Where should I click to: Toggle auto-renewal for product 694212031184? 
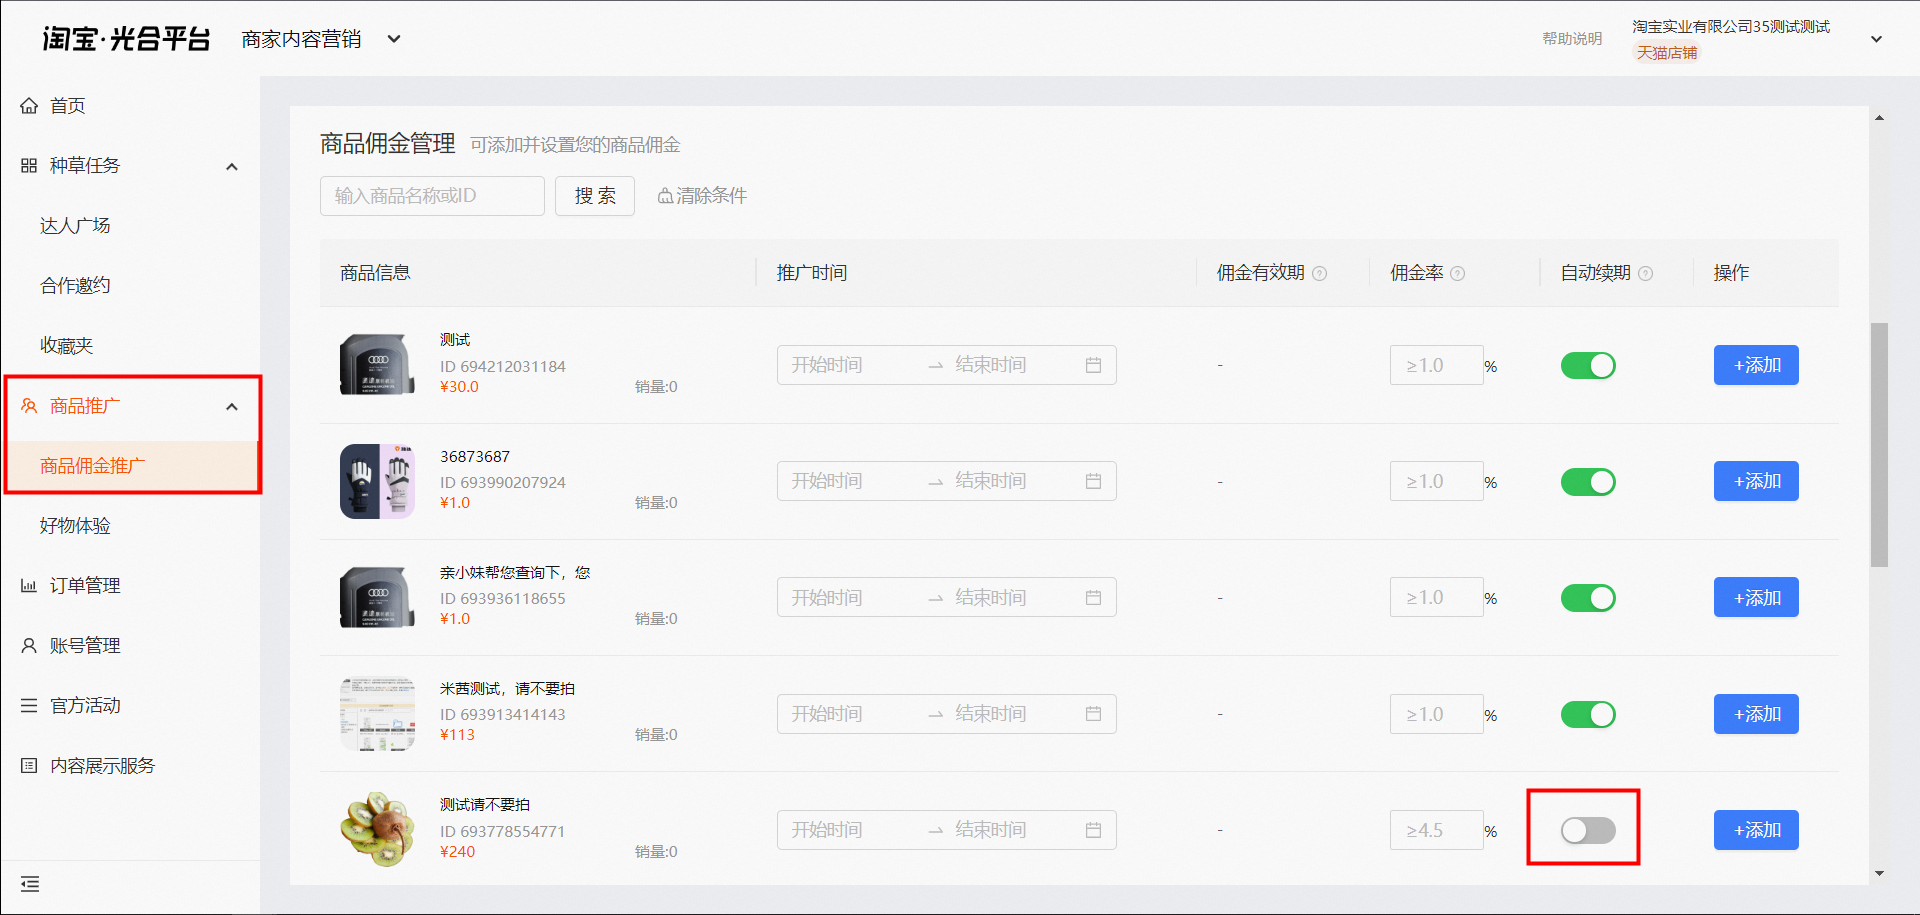click(x=1588, y=366)
